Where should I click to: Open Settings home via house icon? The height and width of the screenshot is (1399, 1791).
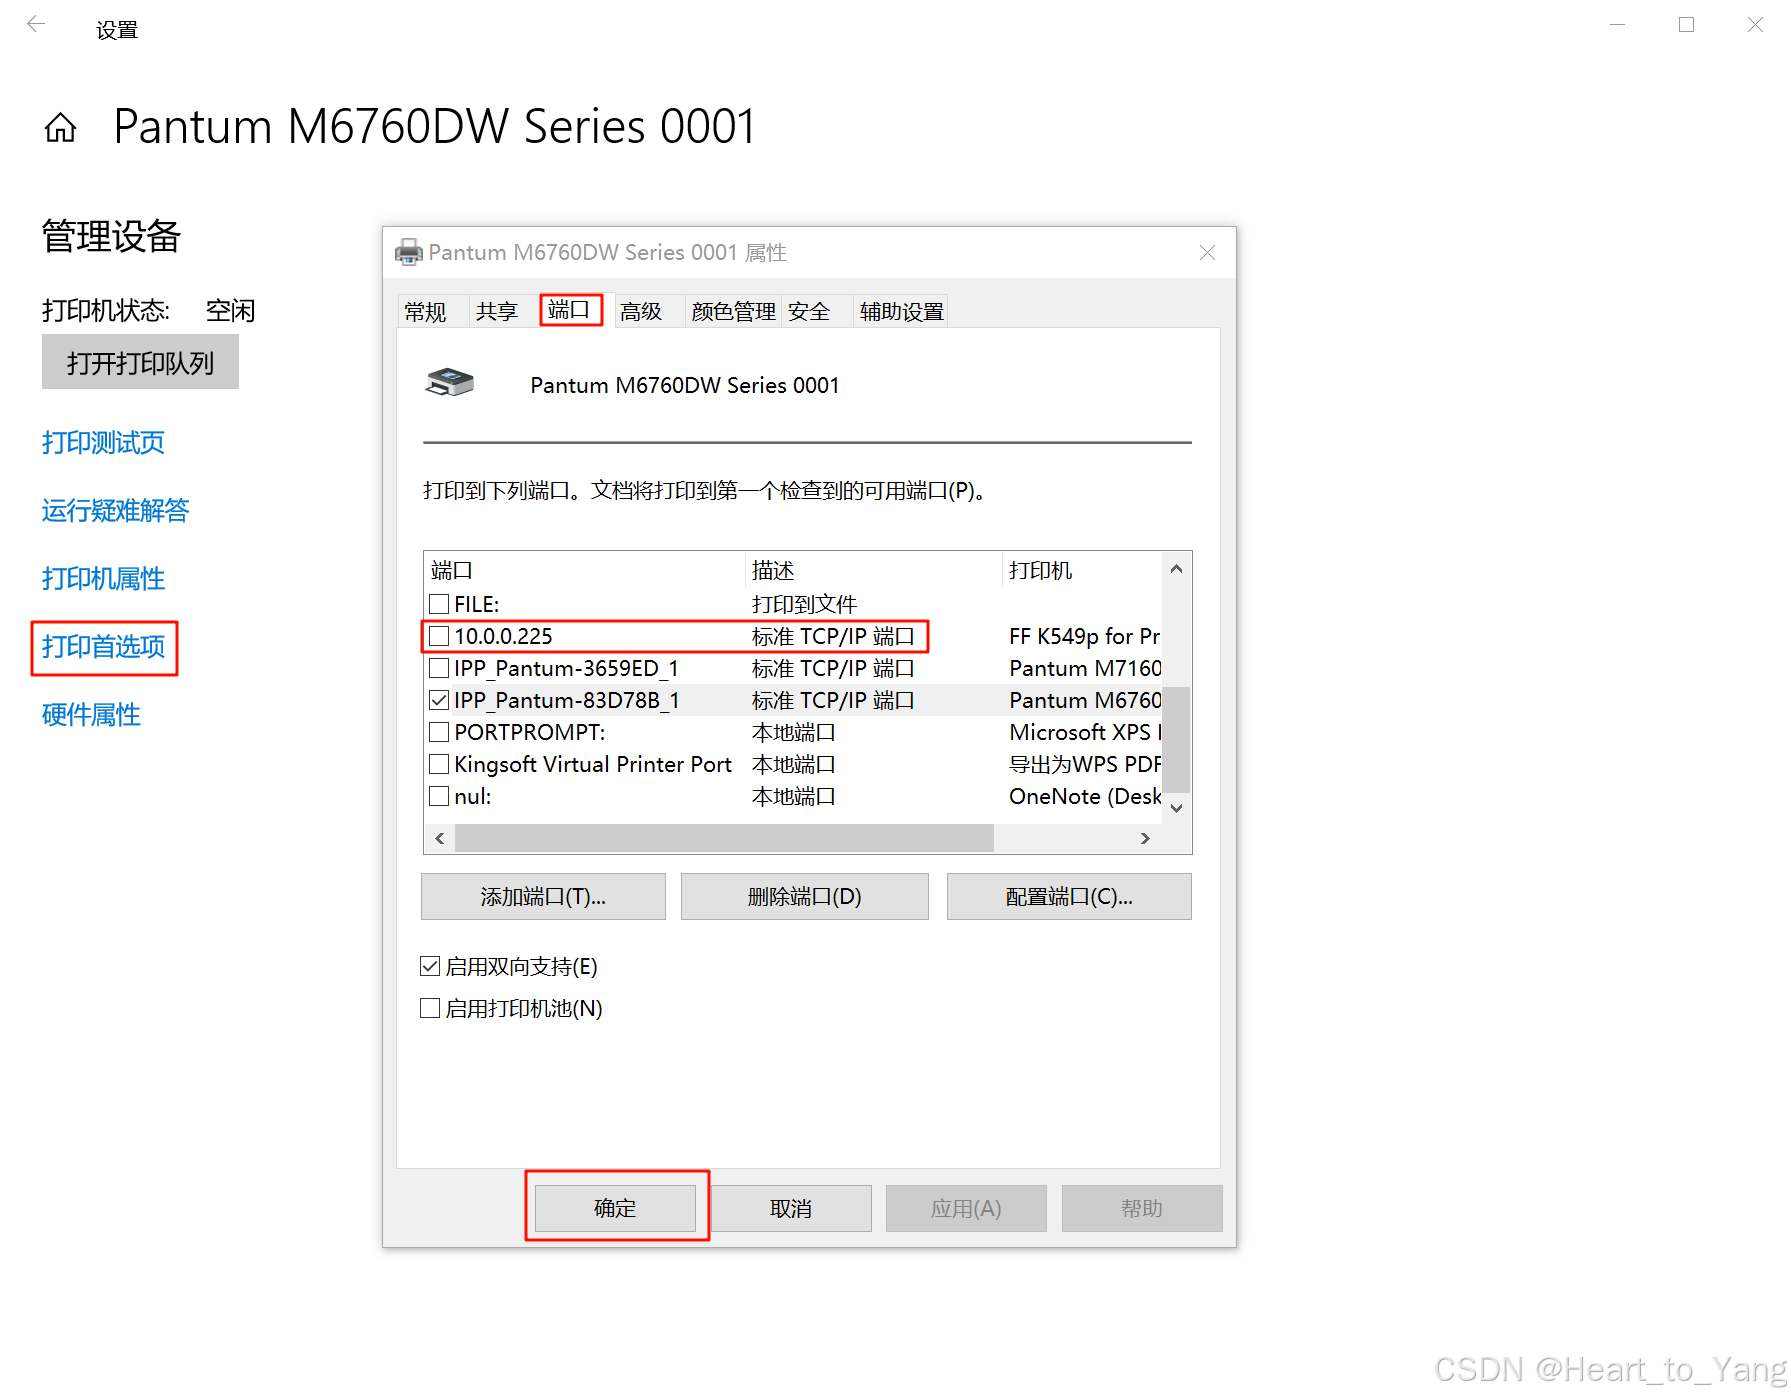click(x=60, y=127)
